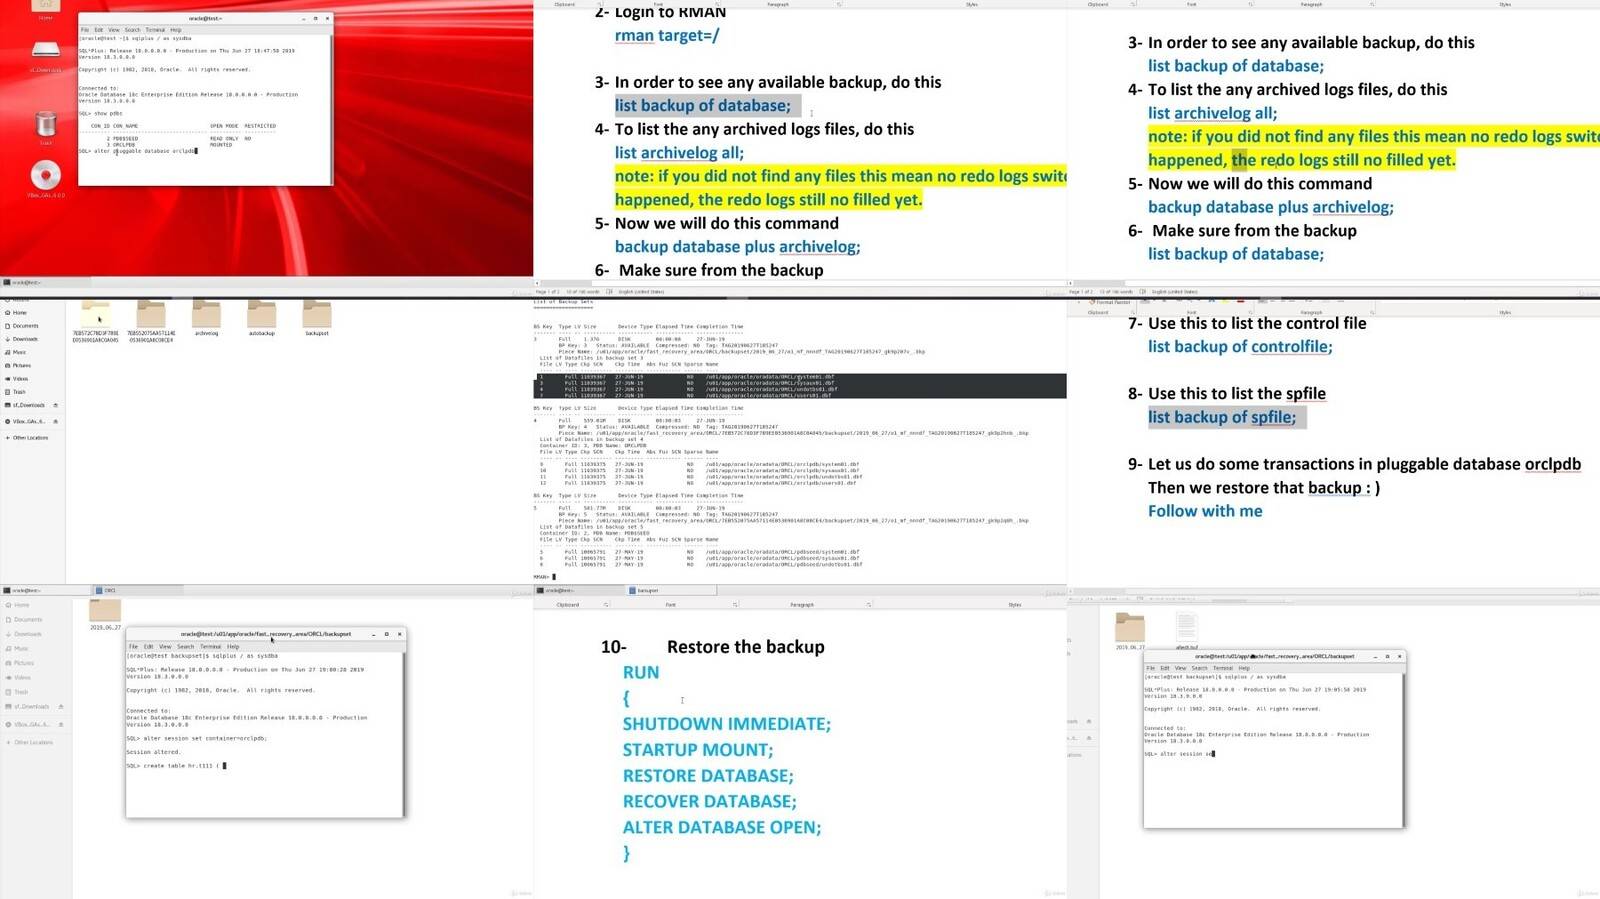Open the VBox_GAs CD icon on the red desktop

point(46,175)
